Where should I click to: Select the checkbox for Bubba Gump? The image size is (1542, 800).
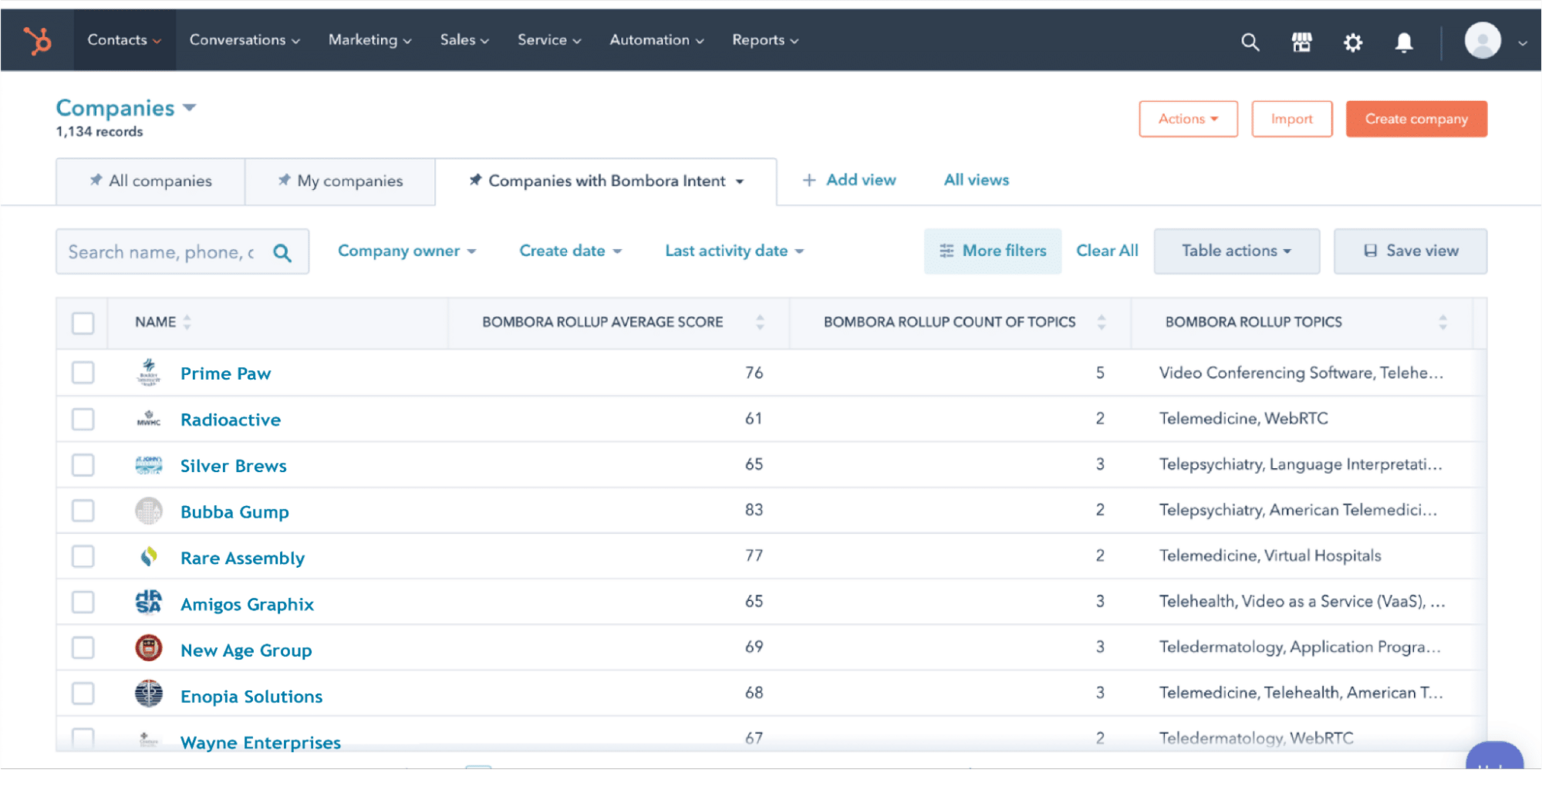point(83,510)
